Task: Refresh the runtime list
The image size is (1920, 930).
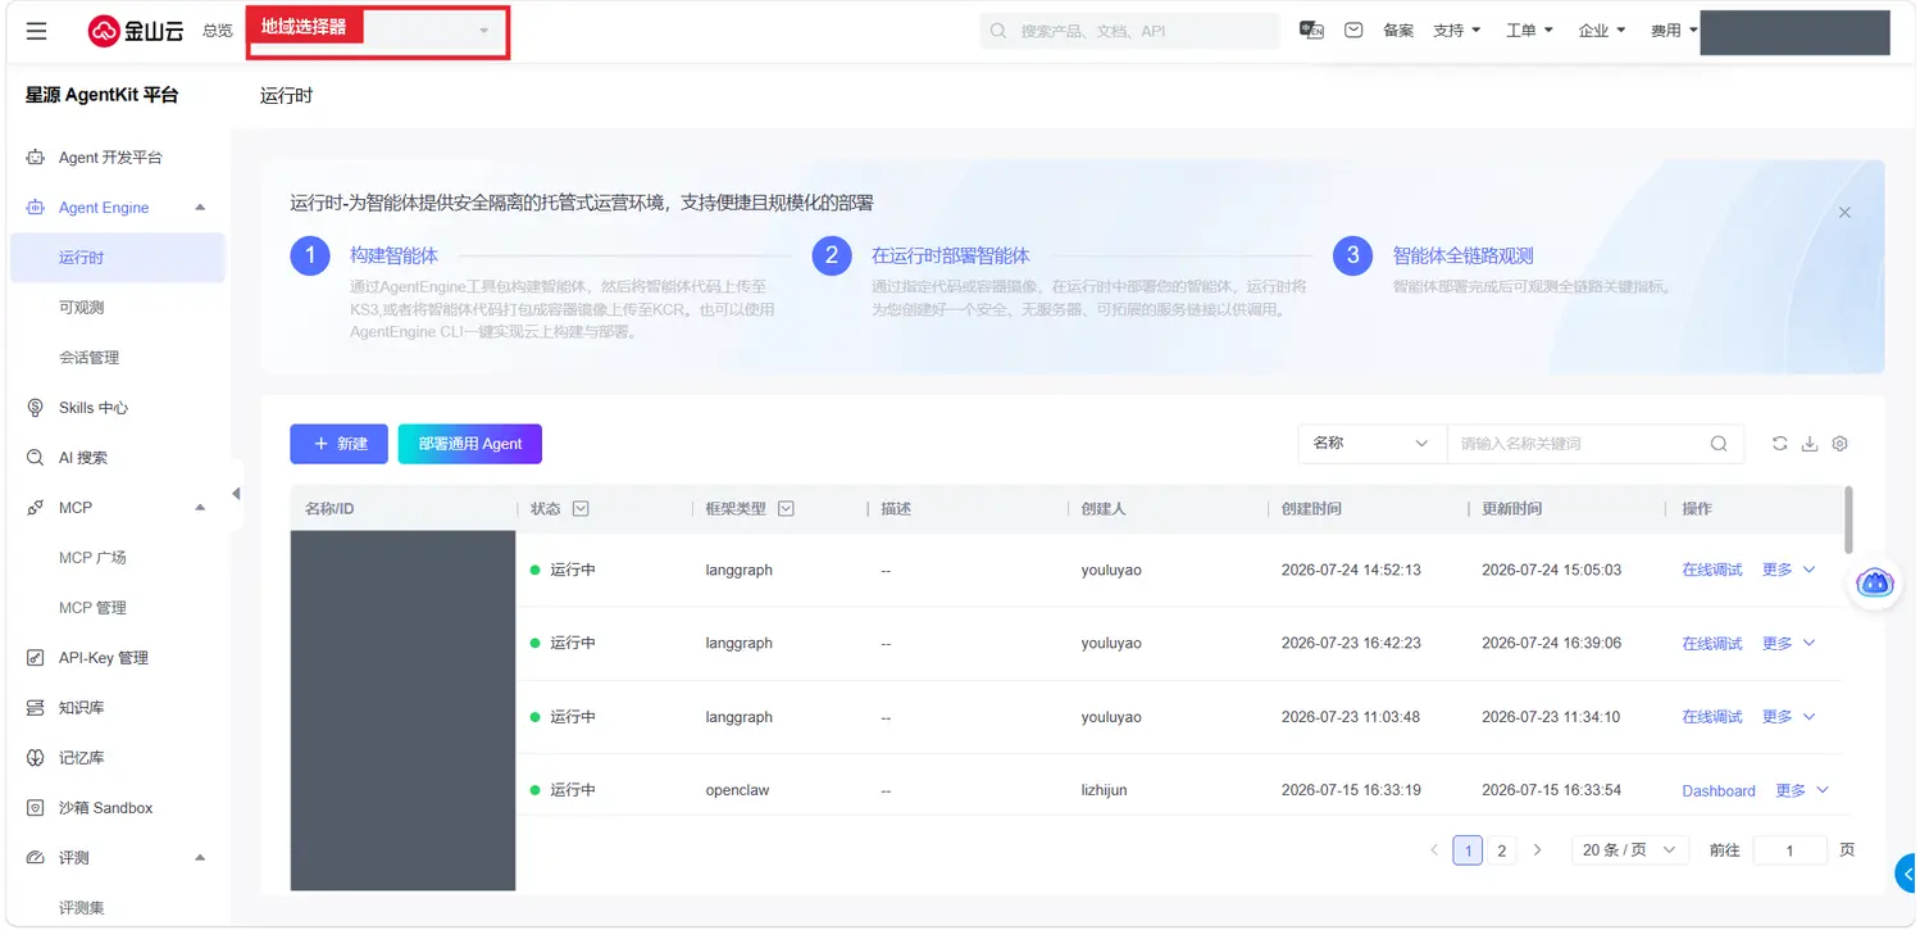Action: (1780, 443)
